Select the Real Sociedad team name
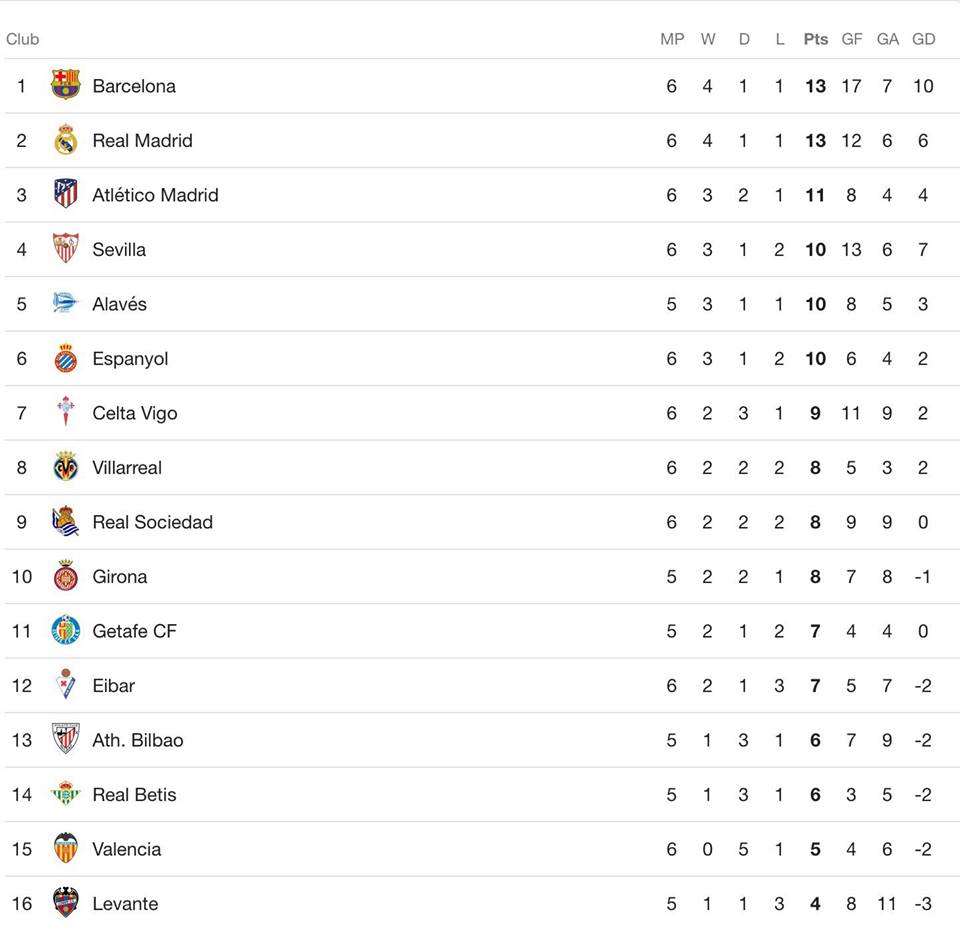Image resolution: width=960 pixels, height=930 pixels. [152, 522]
